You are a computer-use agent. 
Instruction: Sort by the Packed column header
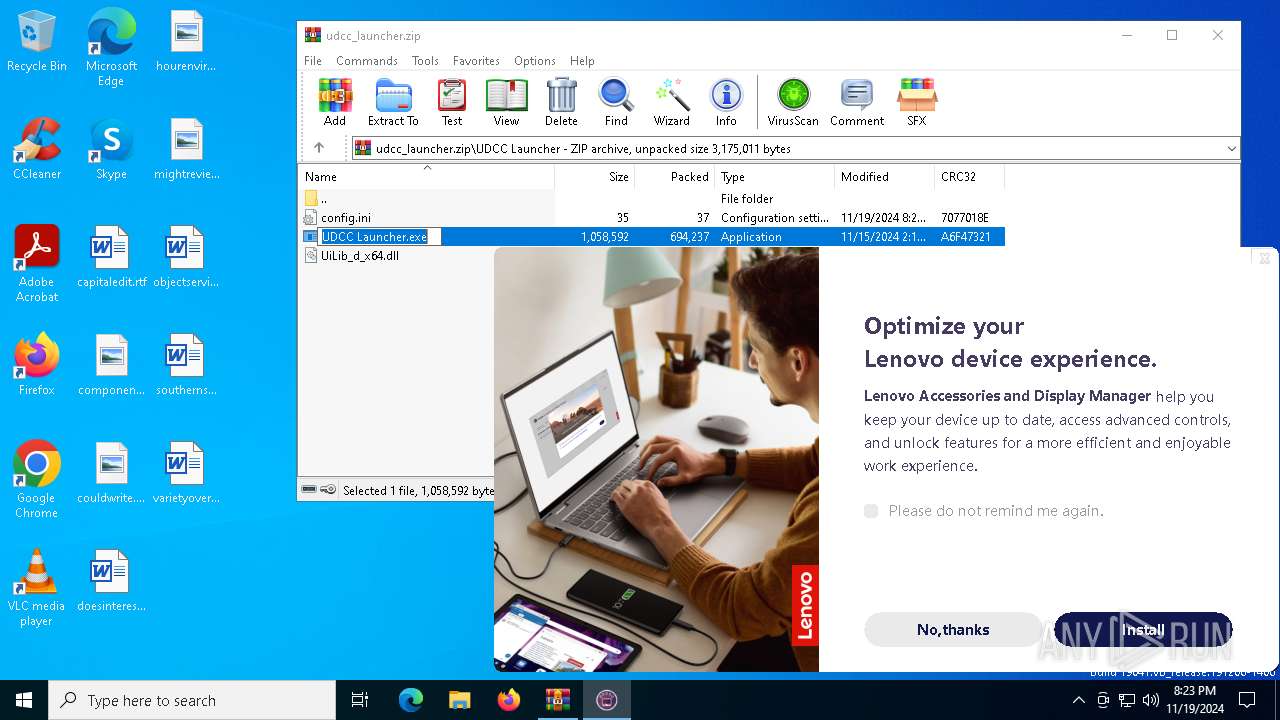(x=675, y=177)
